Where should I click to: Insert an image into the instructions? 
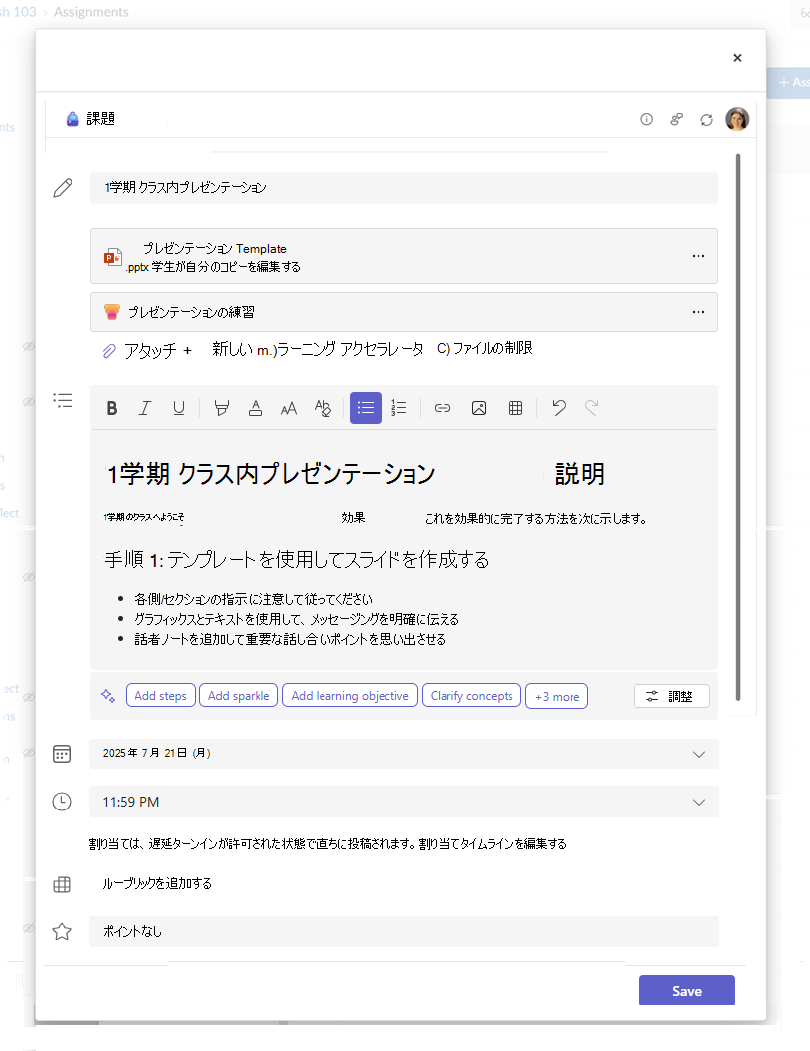click(479, 408)
